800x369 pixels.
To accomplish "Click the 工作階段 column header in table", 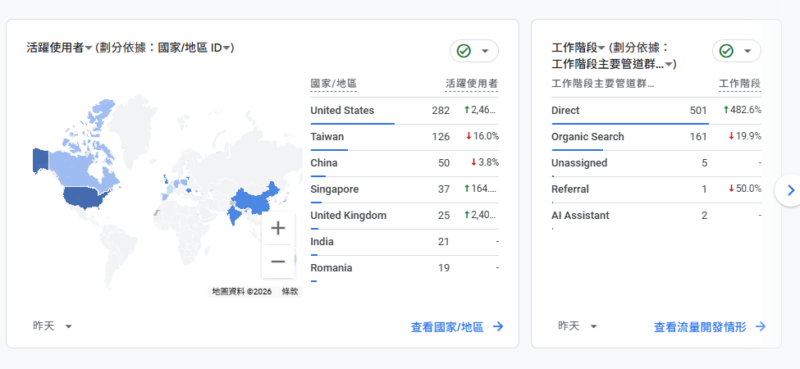I will pos(740,84).
